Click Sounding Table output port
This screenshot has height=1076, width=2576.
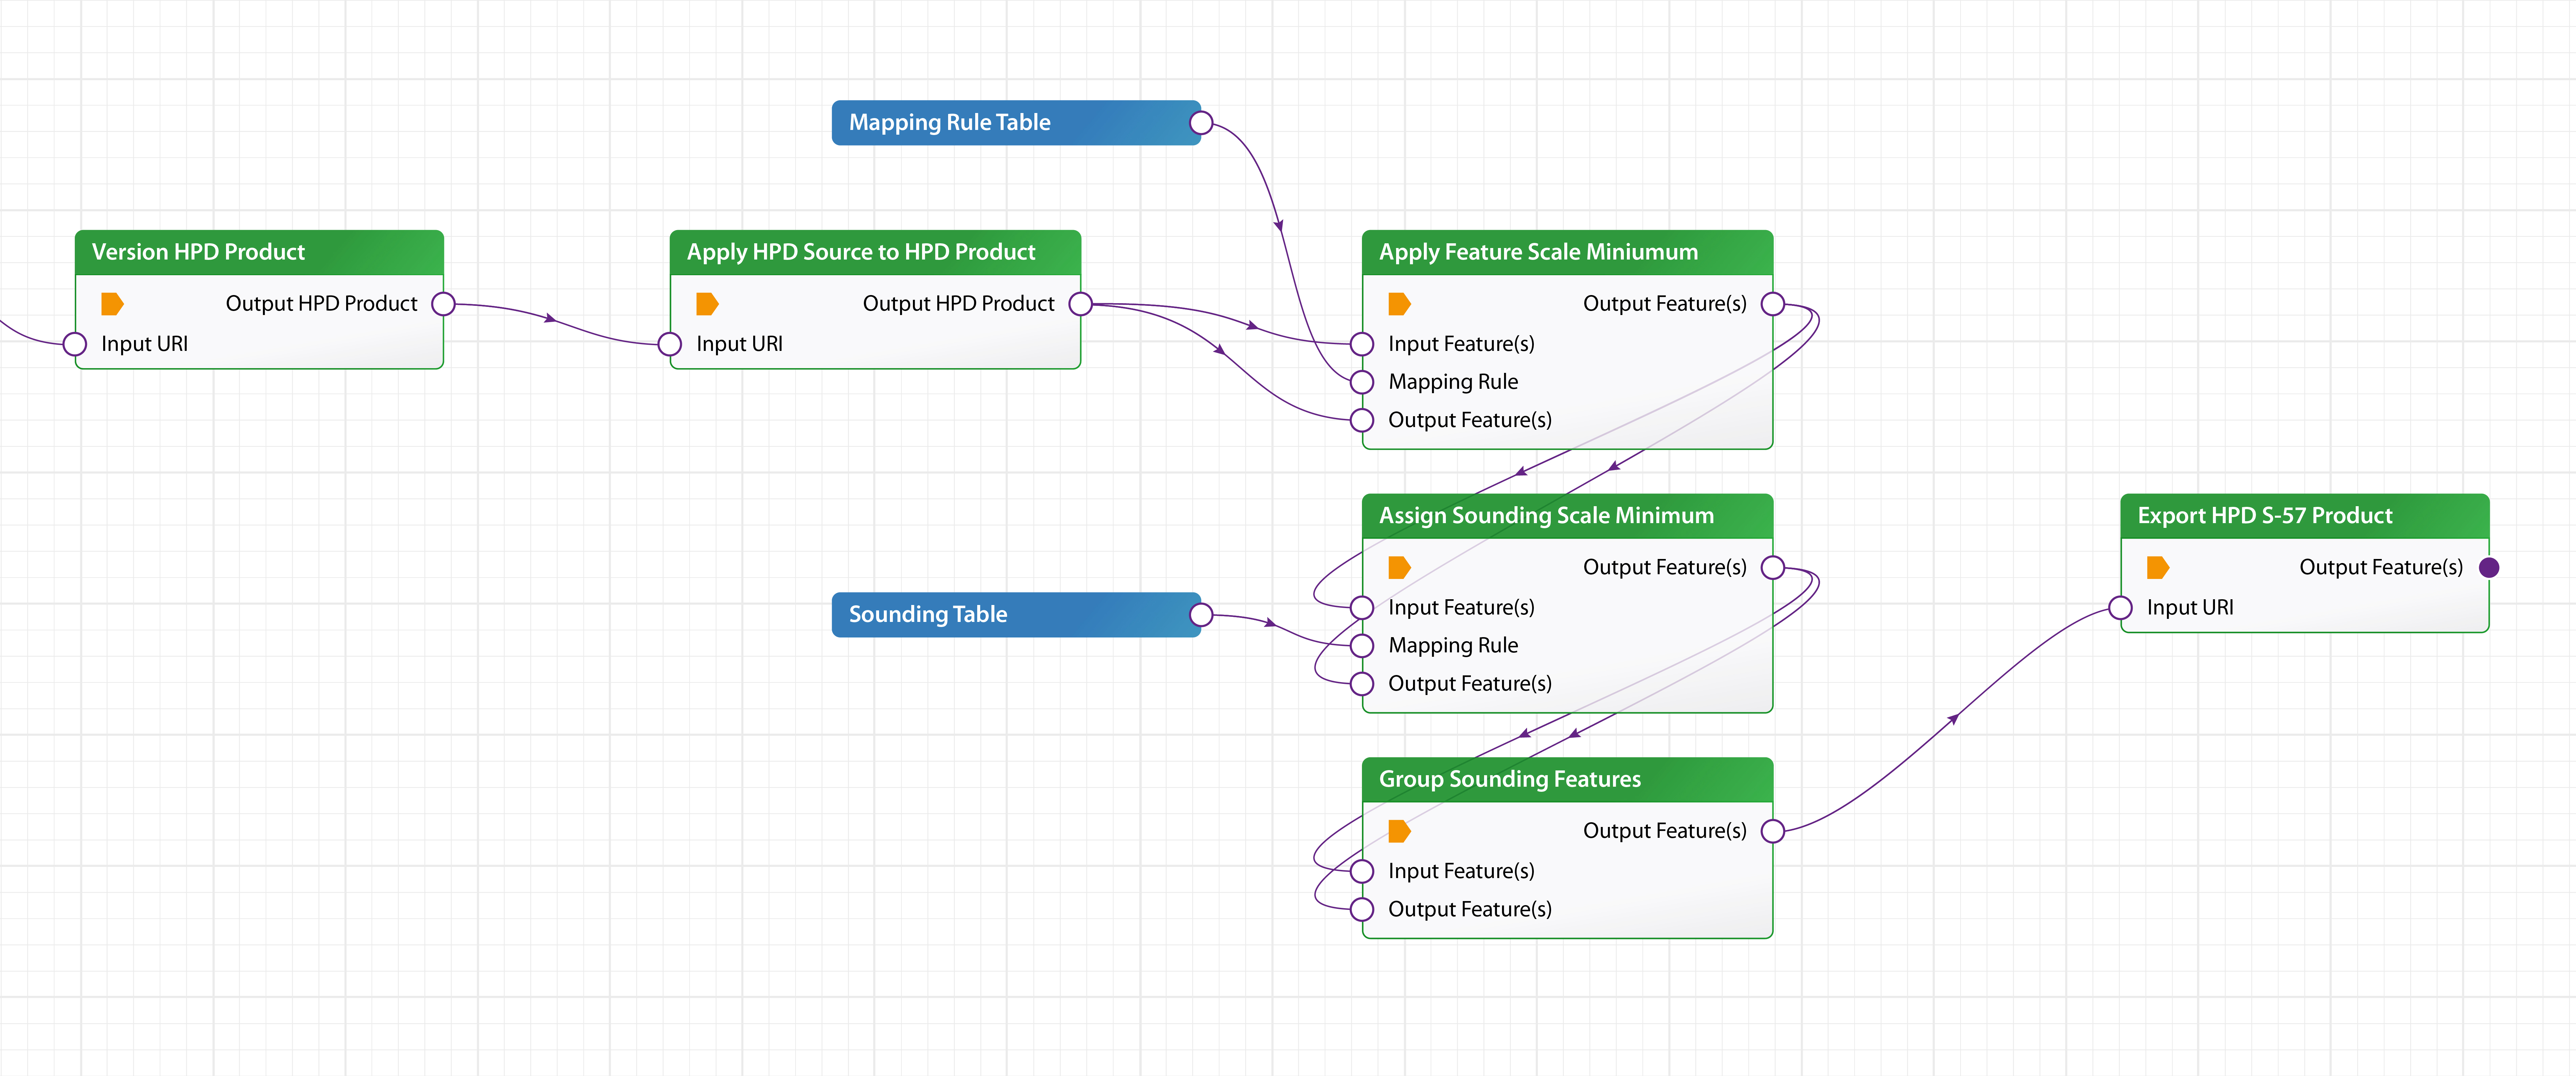(1201, 615)
